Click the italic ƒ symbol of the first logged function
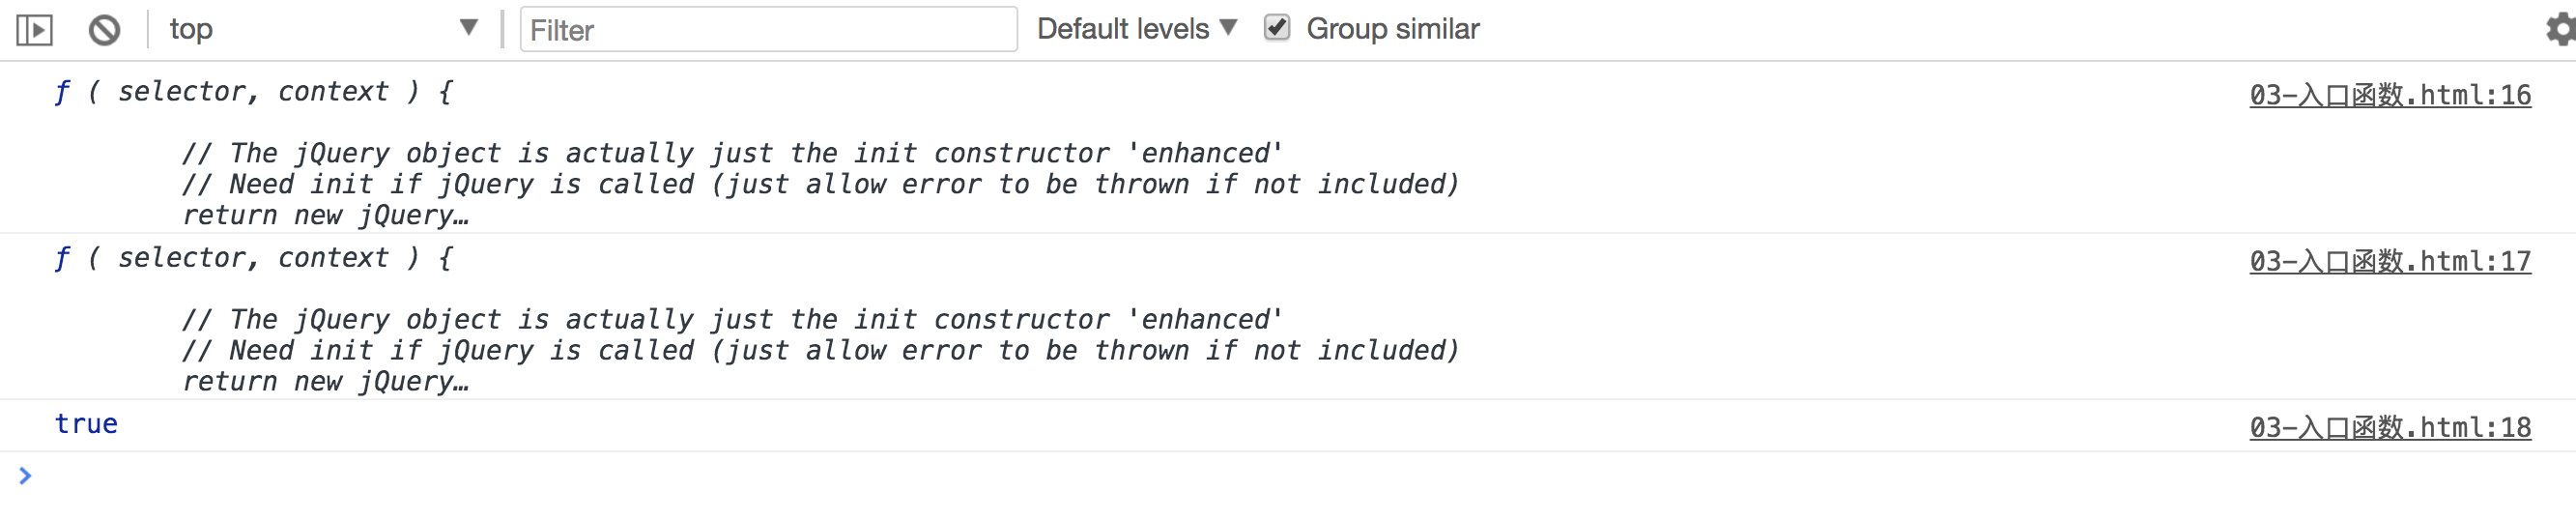The height and width of the screenshot is (520, 2576). 61,92
